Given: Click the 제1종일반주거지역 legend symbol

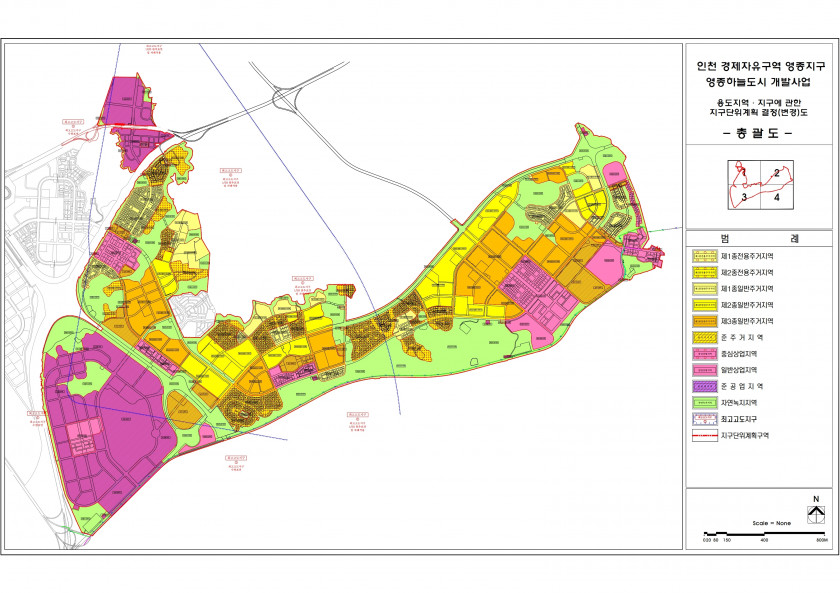Looking at the screenshot, I should (x=707, y=289).
